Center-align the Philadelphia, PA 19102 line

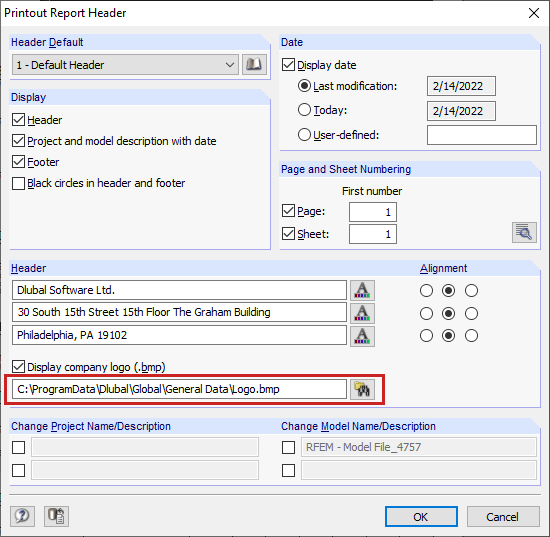tap(449, 336)
